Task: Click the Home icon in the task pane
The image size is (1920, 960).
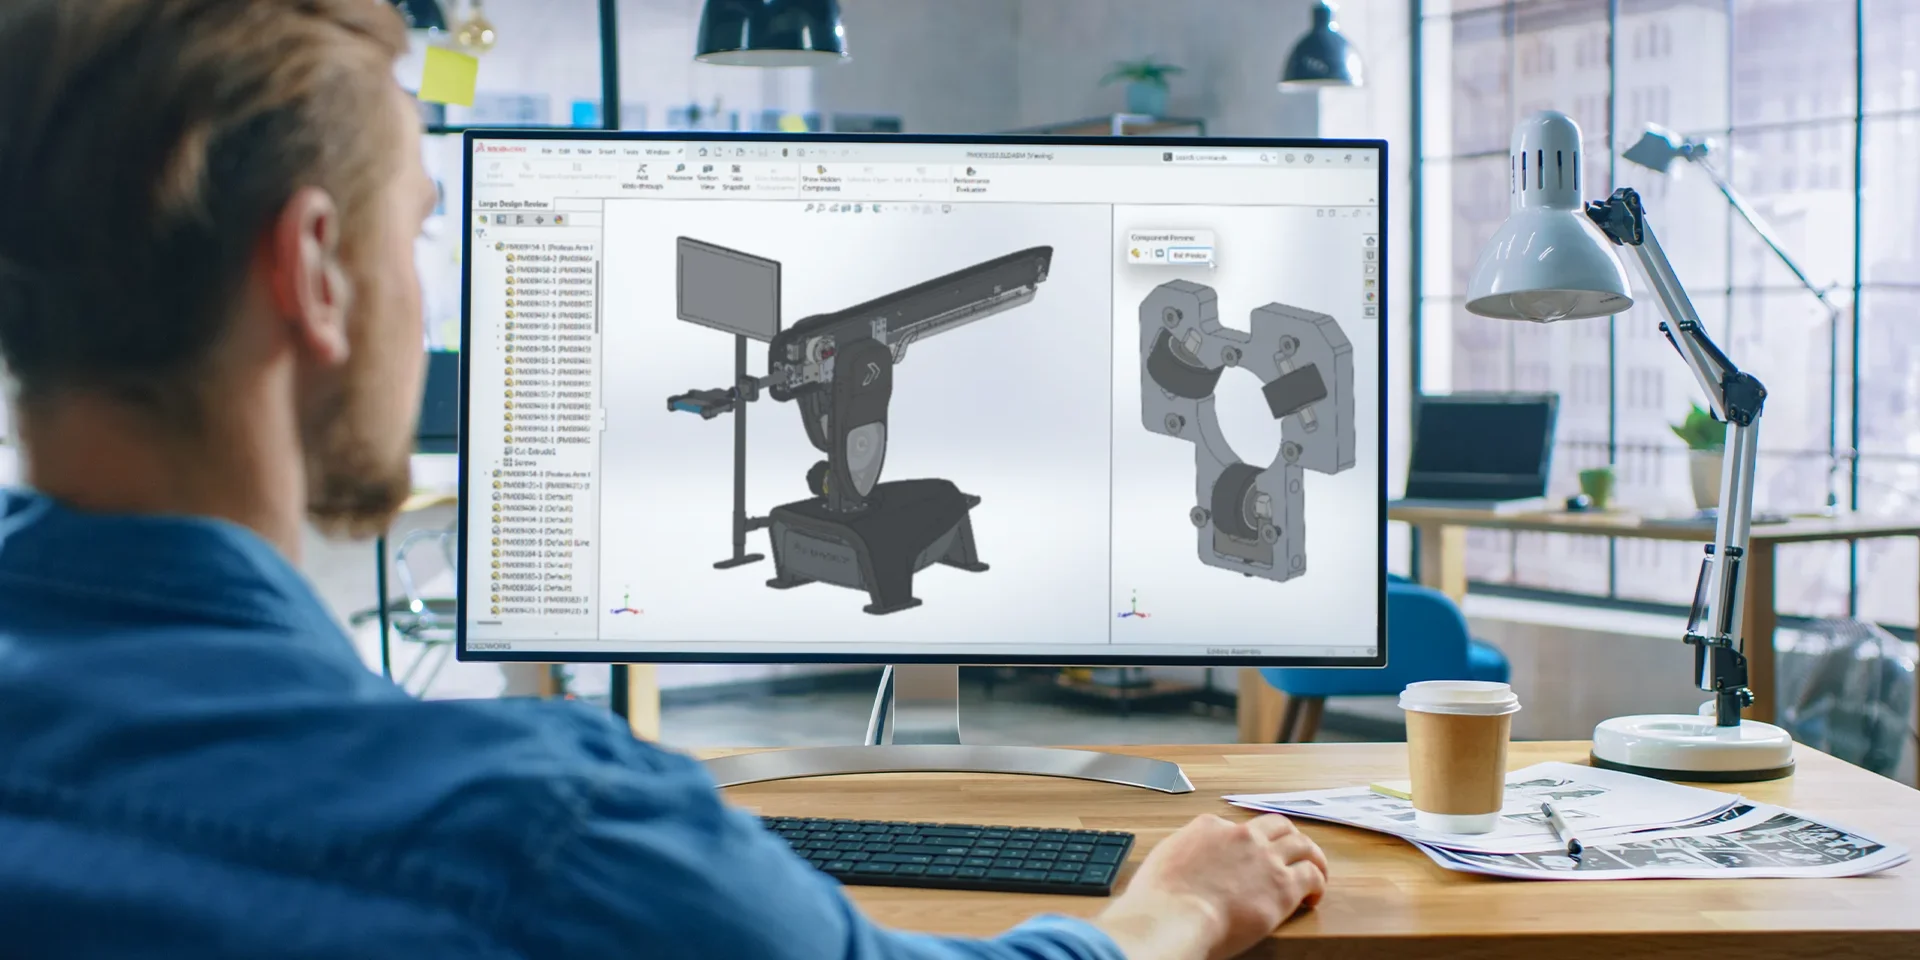Action: 1370,241
